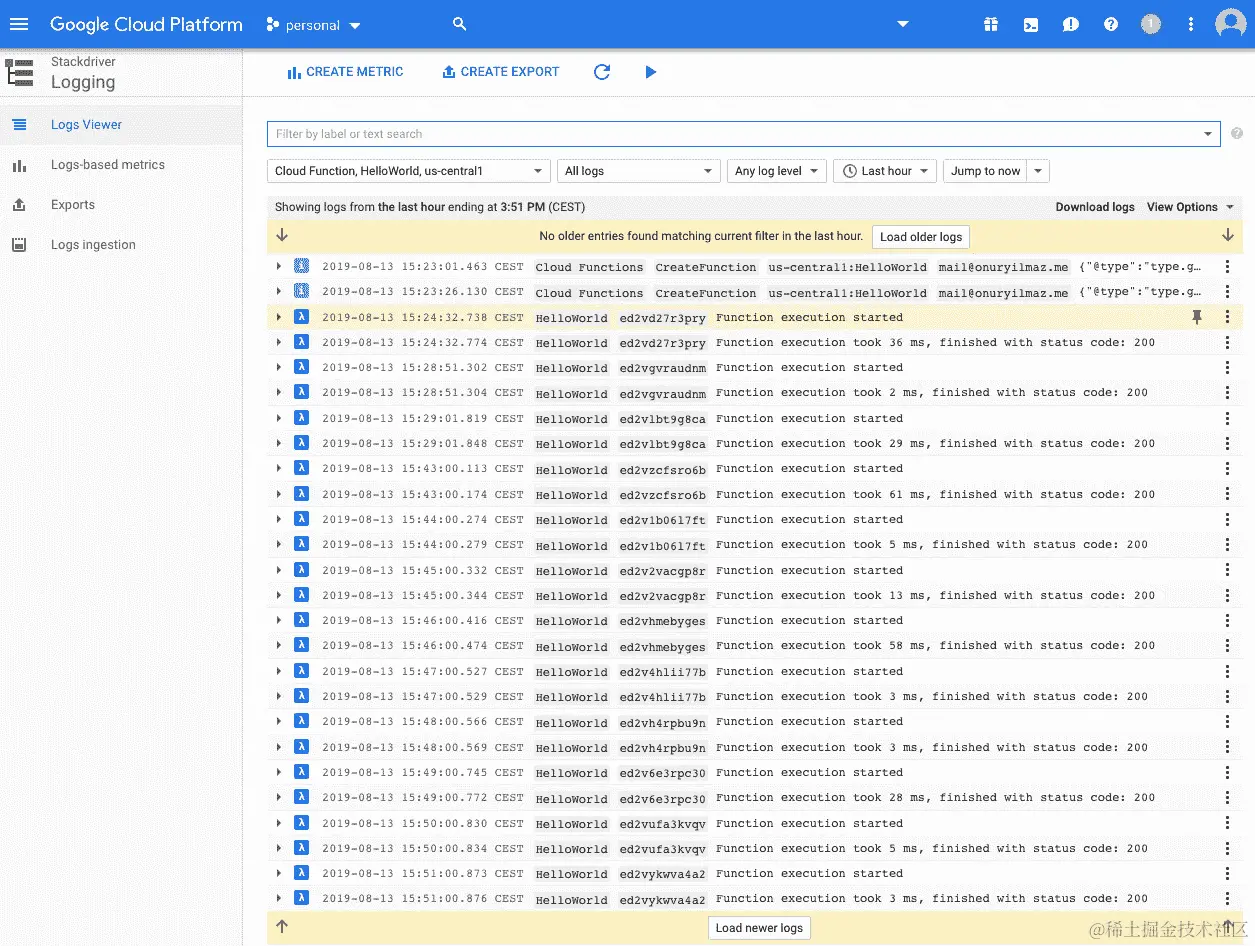Expand the header search dropdown arrow
The height and width of the screenshot is (946, 1255).
[x=903, y=24]
